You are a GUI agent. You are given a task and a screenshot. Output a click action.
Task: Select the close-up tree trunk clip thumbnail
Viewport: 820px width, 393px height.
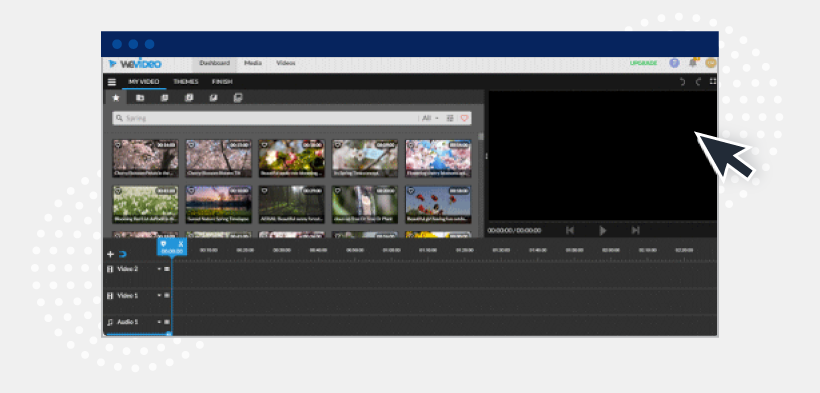(365, 205)
